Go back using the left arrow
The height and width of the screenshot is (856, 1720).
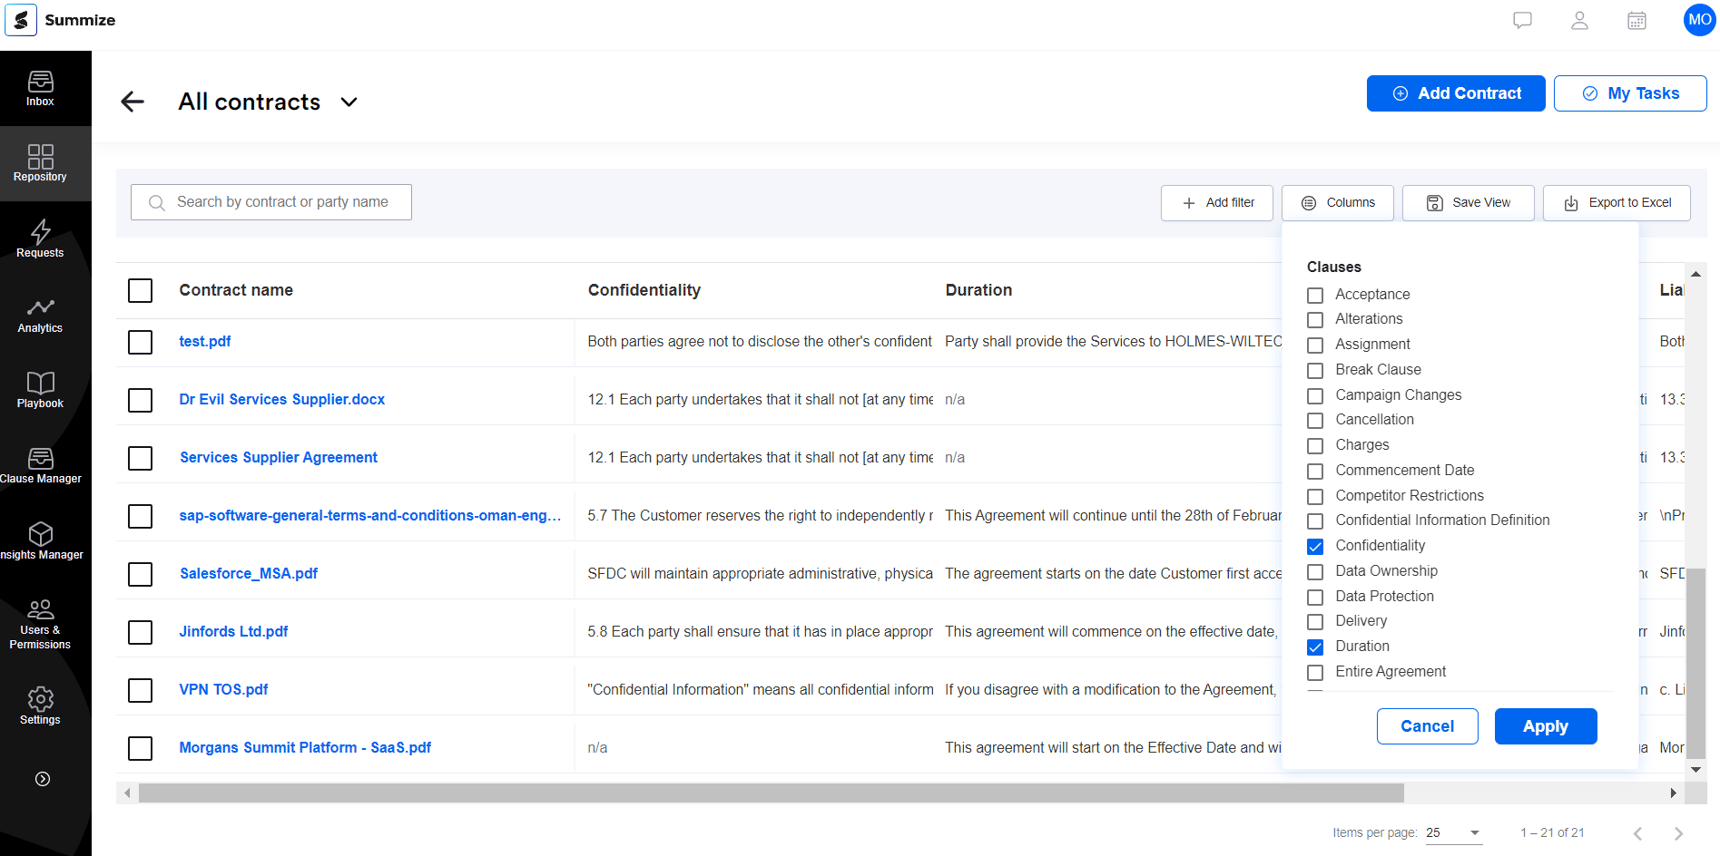pos(132,101)
